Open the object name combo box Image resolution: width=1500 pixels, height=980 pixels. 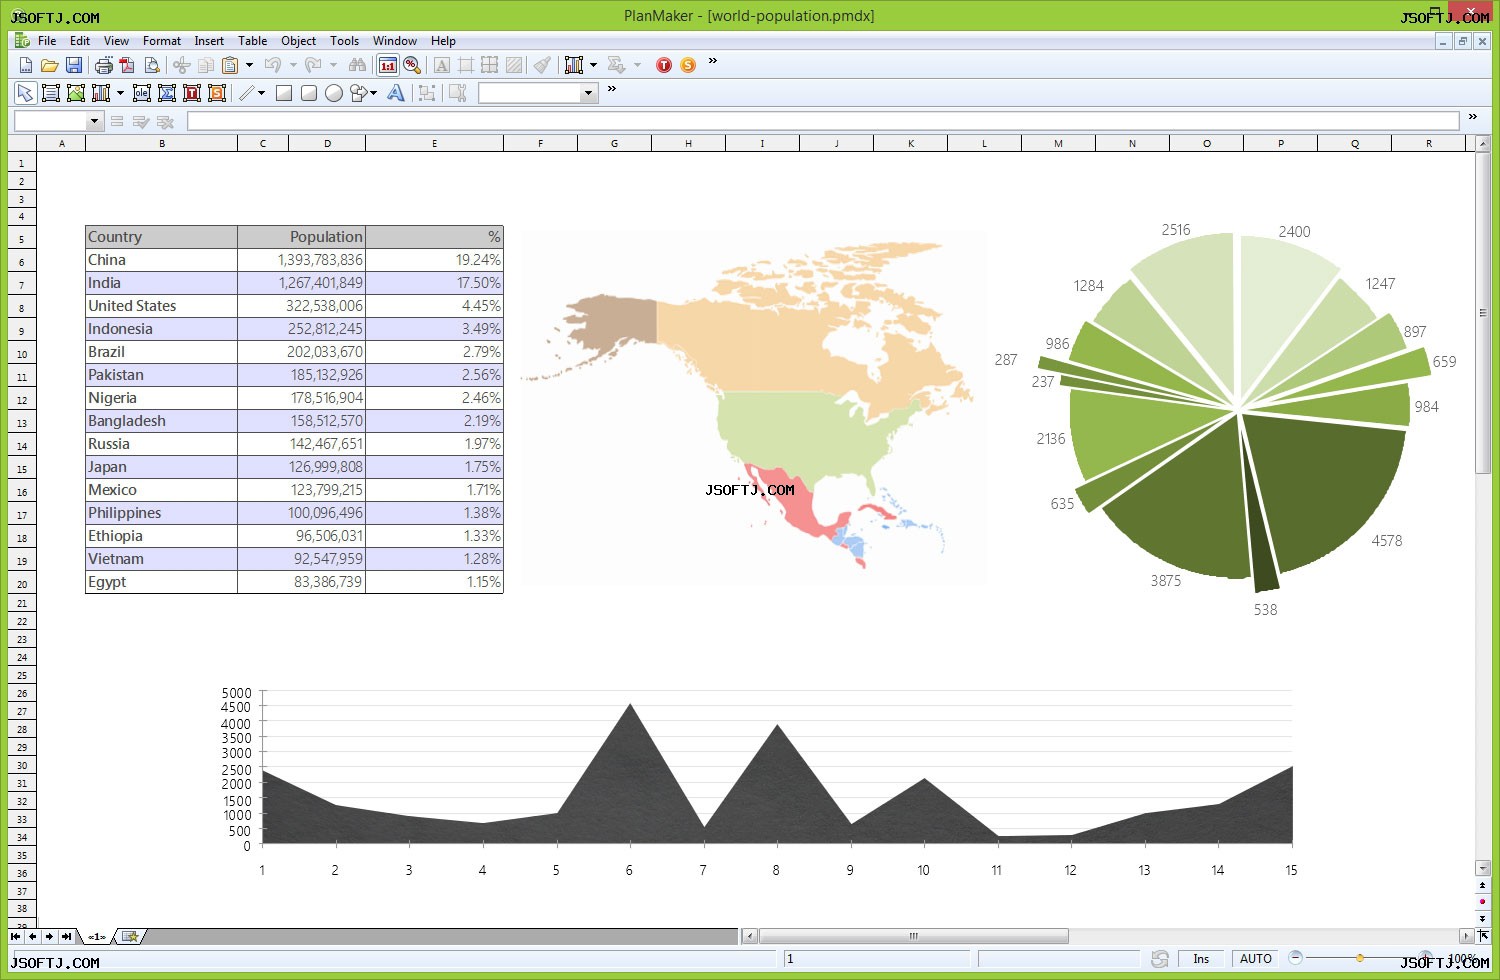click(x=538, y=93)
